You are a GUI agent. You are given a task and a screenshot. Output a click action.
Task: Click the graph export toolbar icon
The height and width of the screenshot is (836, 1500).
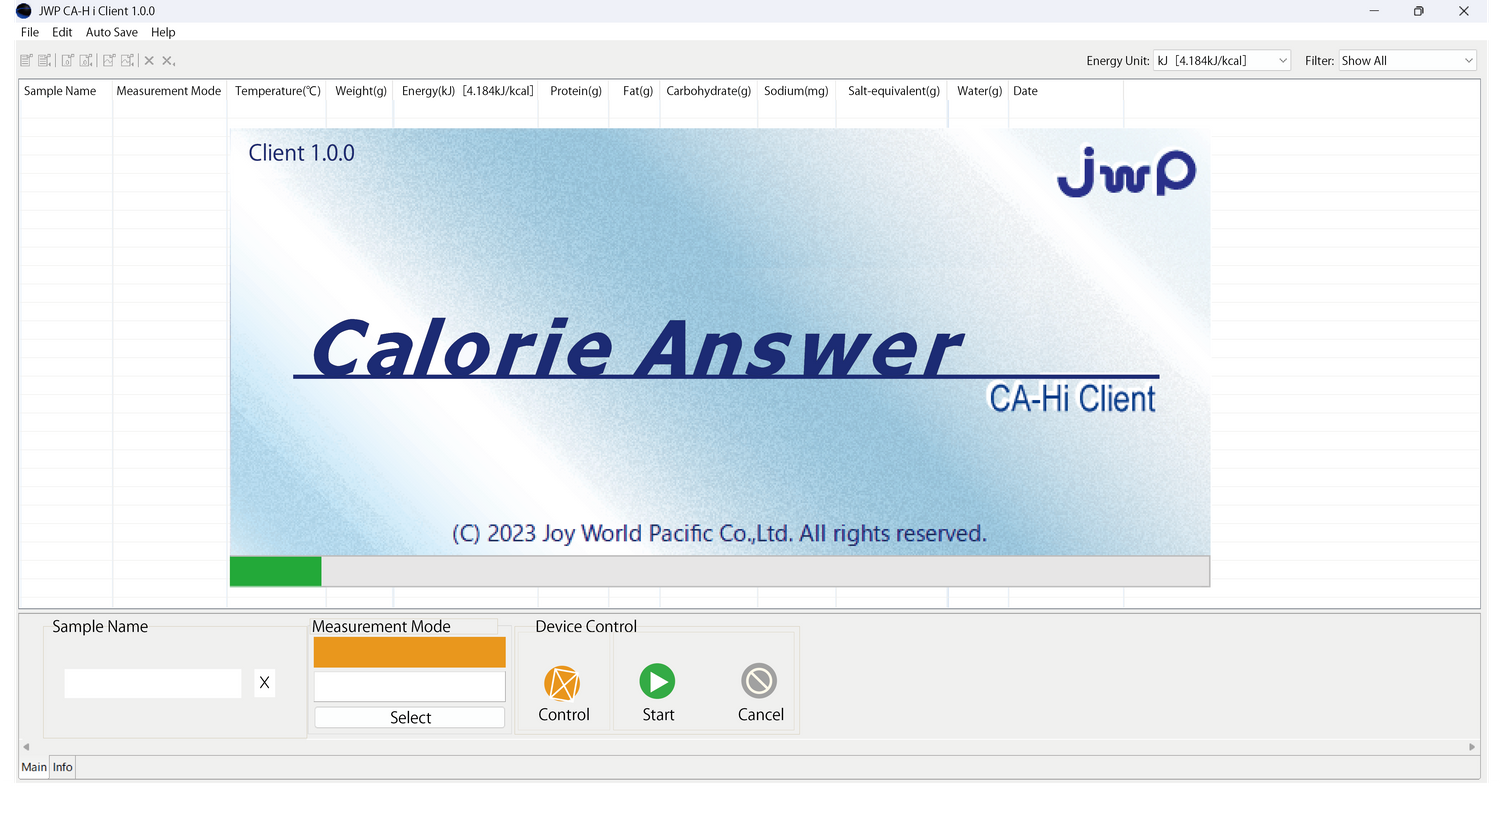coord(109,61)
